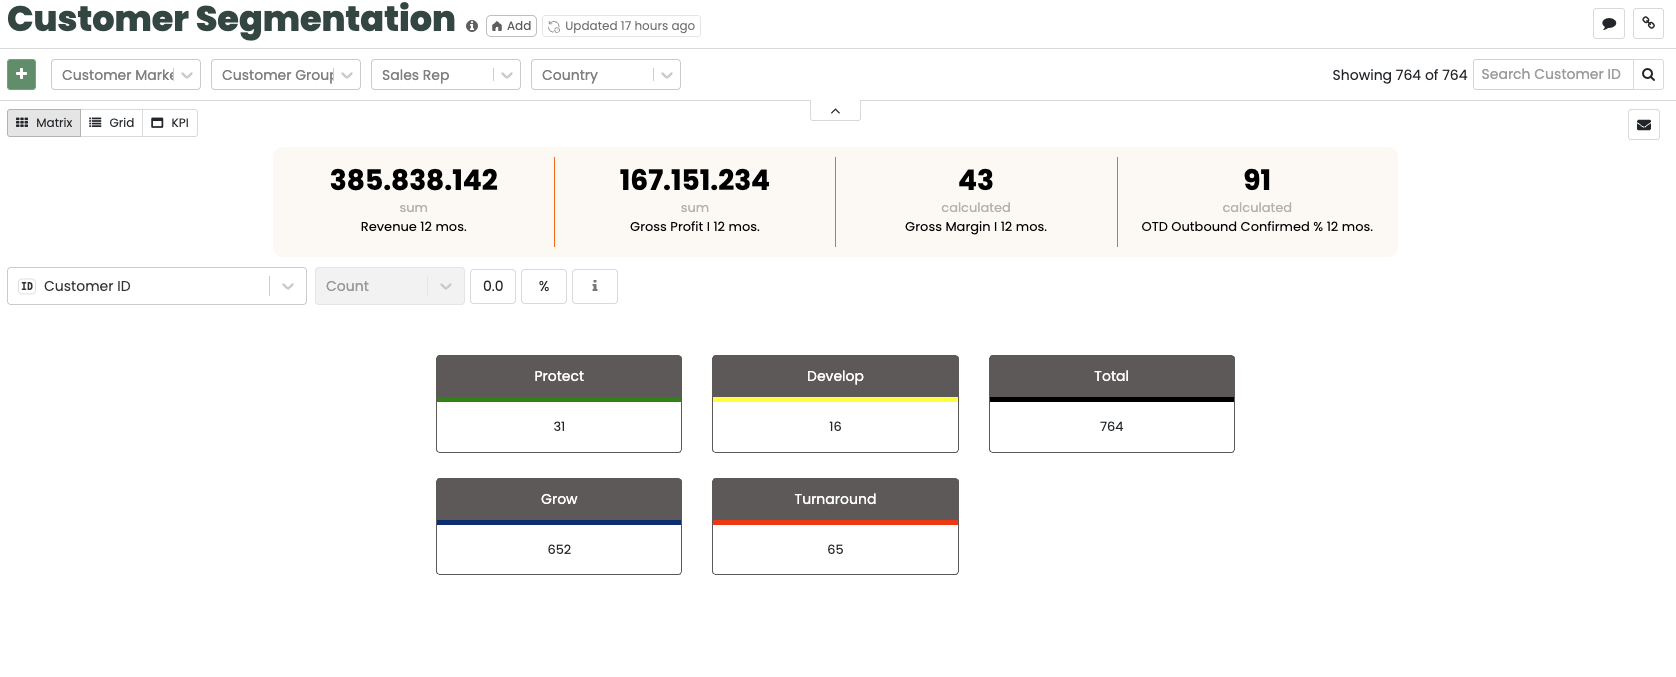This screenshot has height=677, width=1676.
Task: Click the green plus add filter button
Action: [21, 74]
